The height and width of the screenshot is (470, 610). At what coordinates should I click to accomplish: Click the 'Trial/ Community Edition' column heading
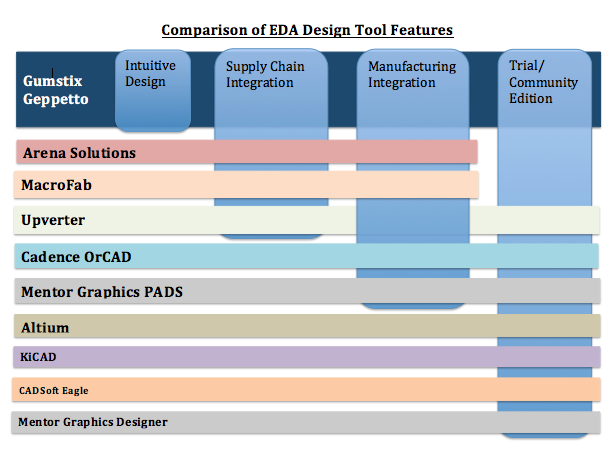click(543, 82)
